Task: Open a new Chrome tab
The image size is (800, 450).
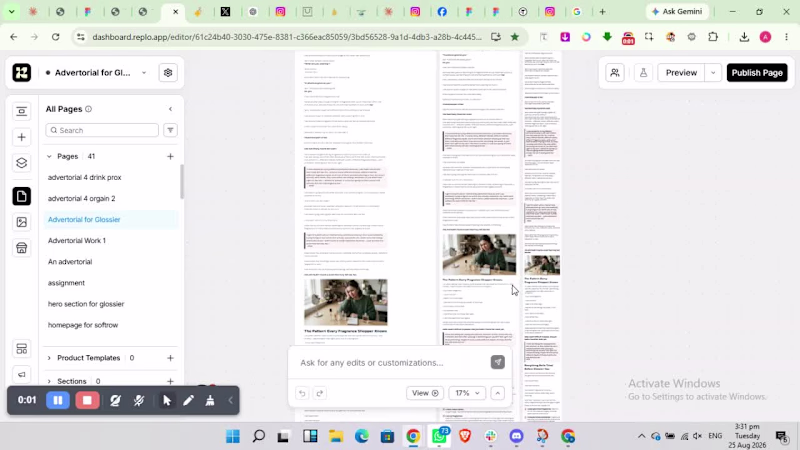Action: click(x=602, y=11)
